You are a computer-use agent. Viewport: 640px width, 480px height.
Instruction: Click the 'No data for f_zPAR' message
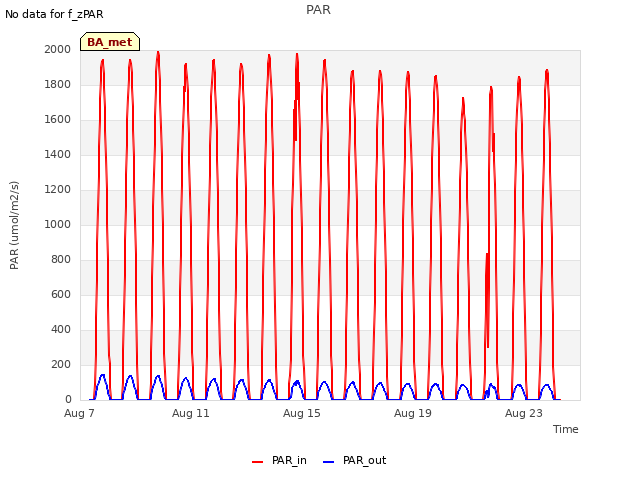pos(54,14)
